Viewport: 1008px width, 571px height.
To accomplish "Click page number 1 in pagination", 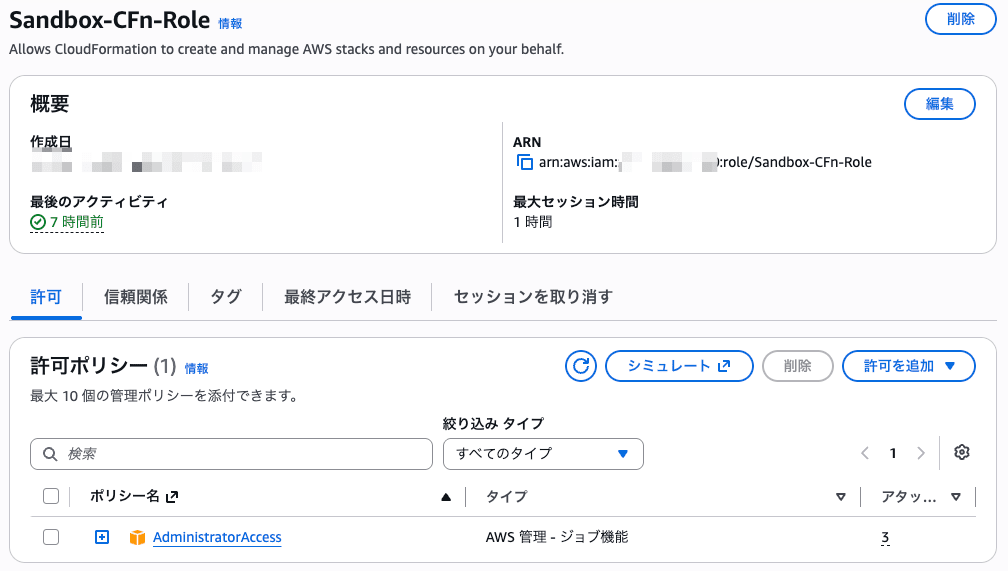I will coord(893,453).
